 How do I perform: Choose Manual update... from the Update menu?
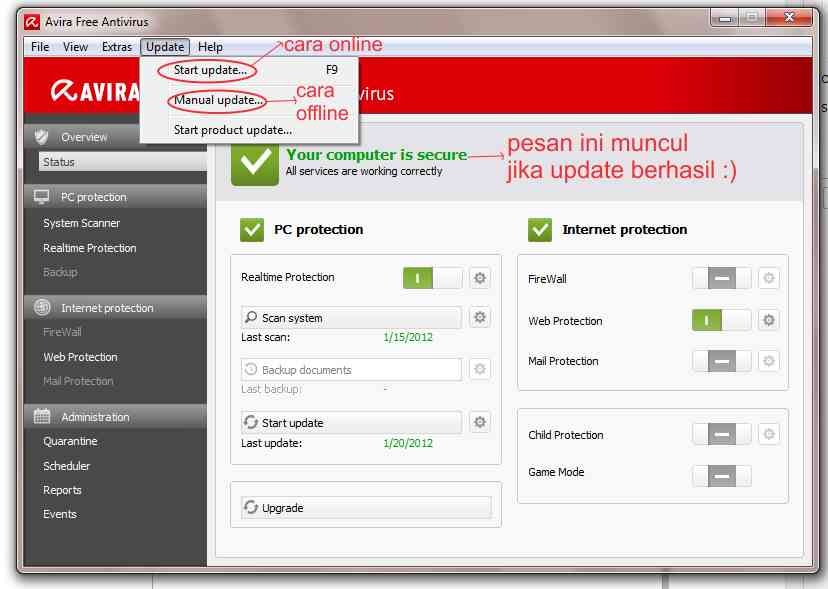249,100
